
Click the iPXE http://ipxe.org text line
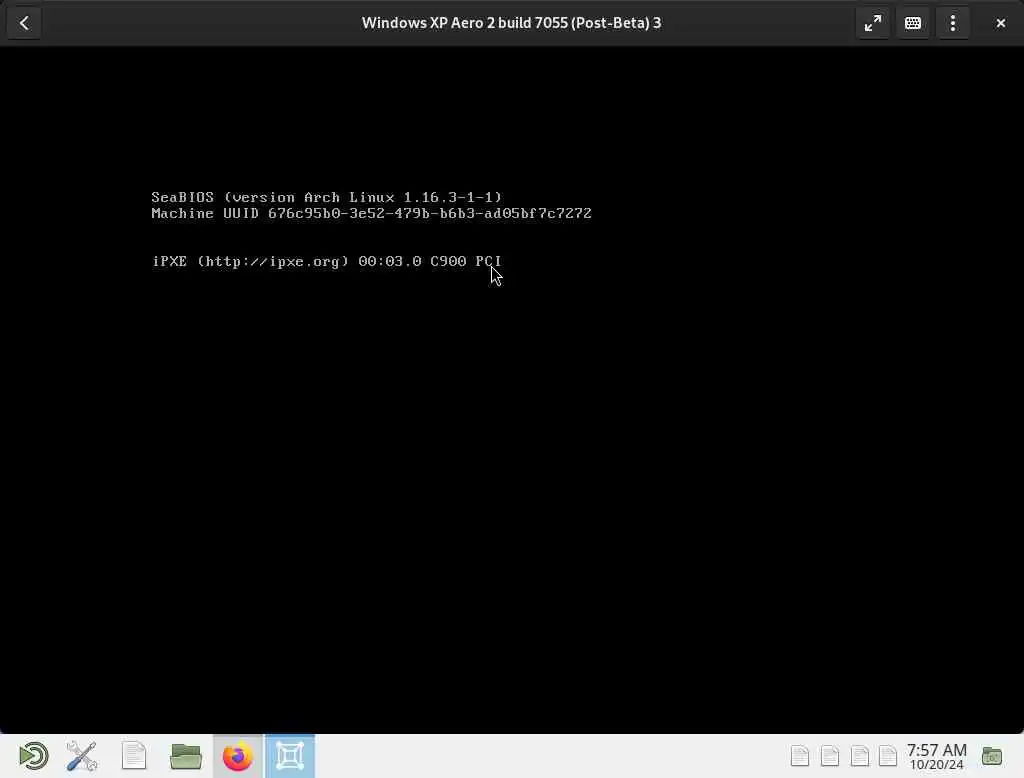(327, 261)
